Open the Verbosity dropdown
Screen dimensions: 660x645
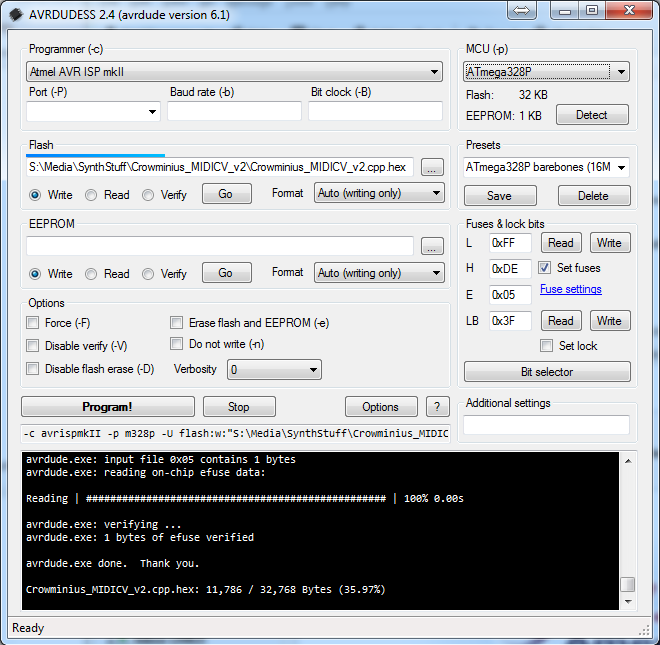click(274, 370)
